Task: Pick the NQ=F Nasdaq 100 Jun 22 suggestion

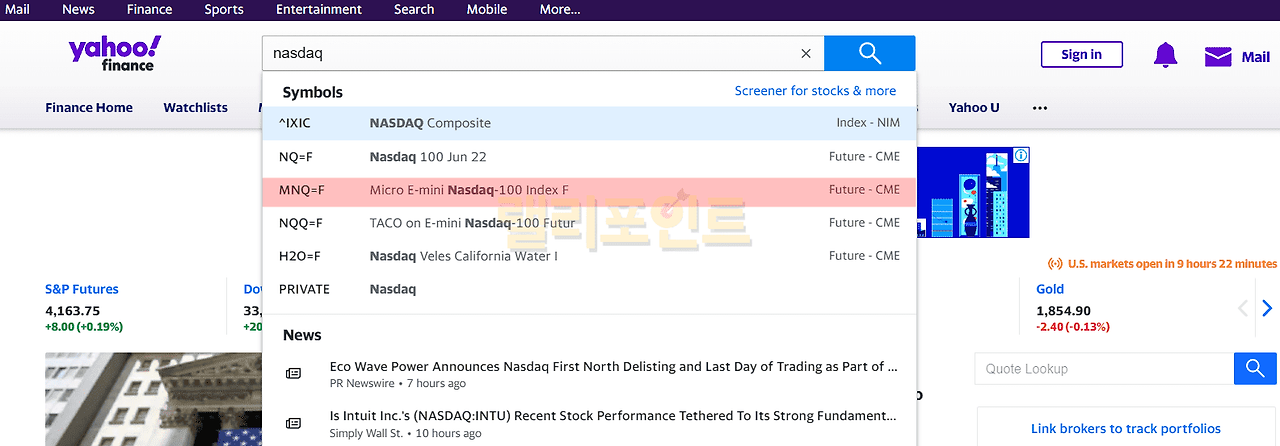Action: pos(588,157)
